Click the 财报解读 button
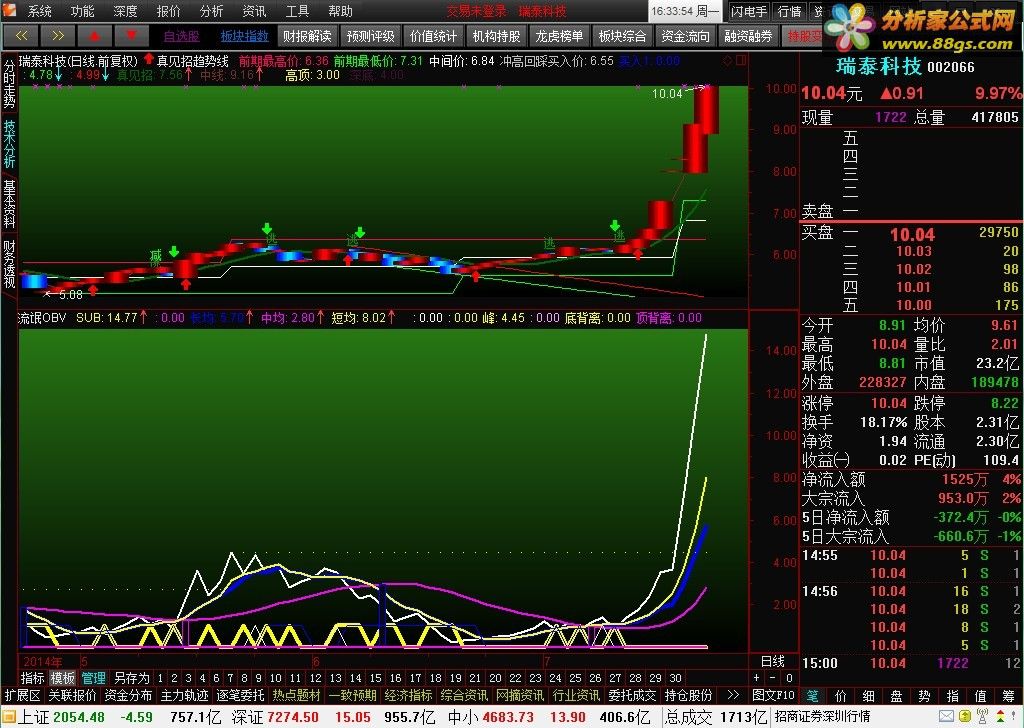 tap(308, 36)
